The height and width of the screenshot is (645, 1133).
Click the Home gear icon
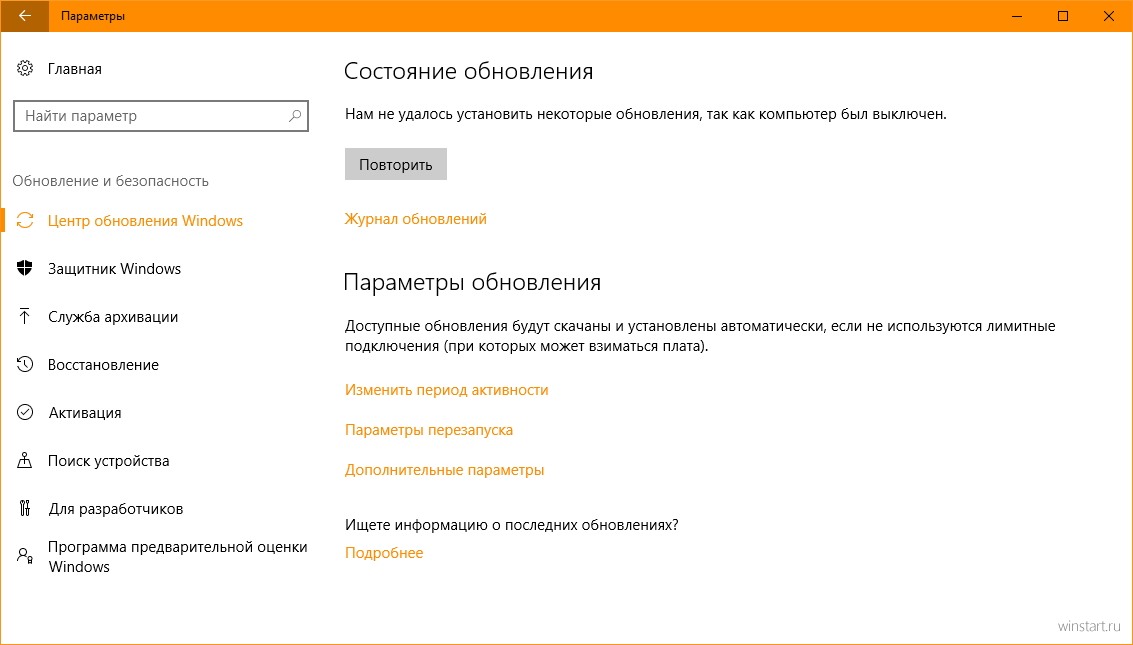click(25, 69)
